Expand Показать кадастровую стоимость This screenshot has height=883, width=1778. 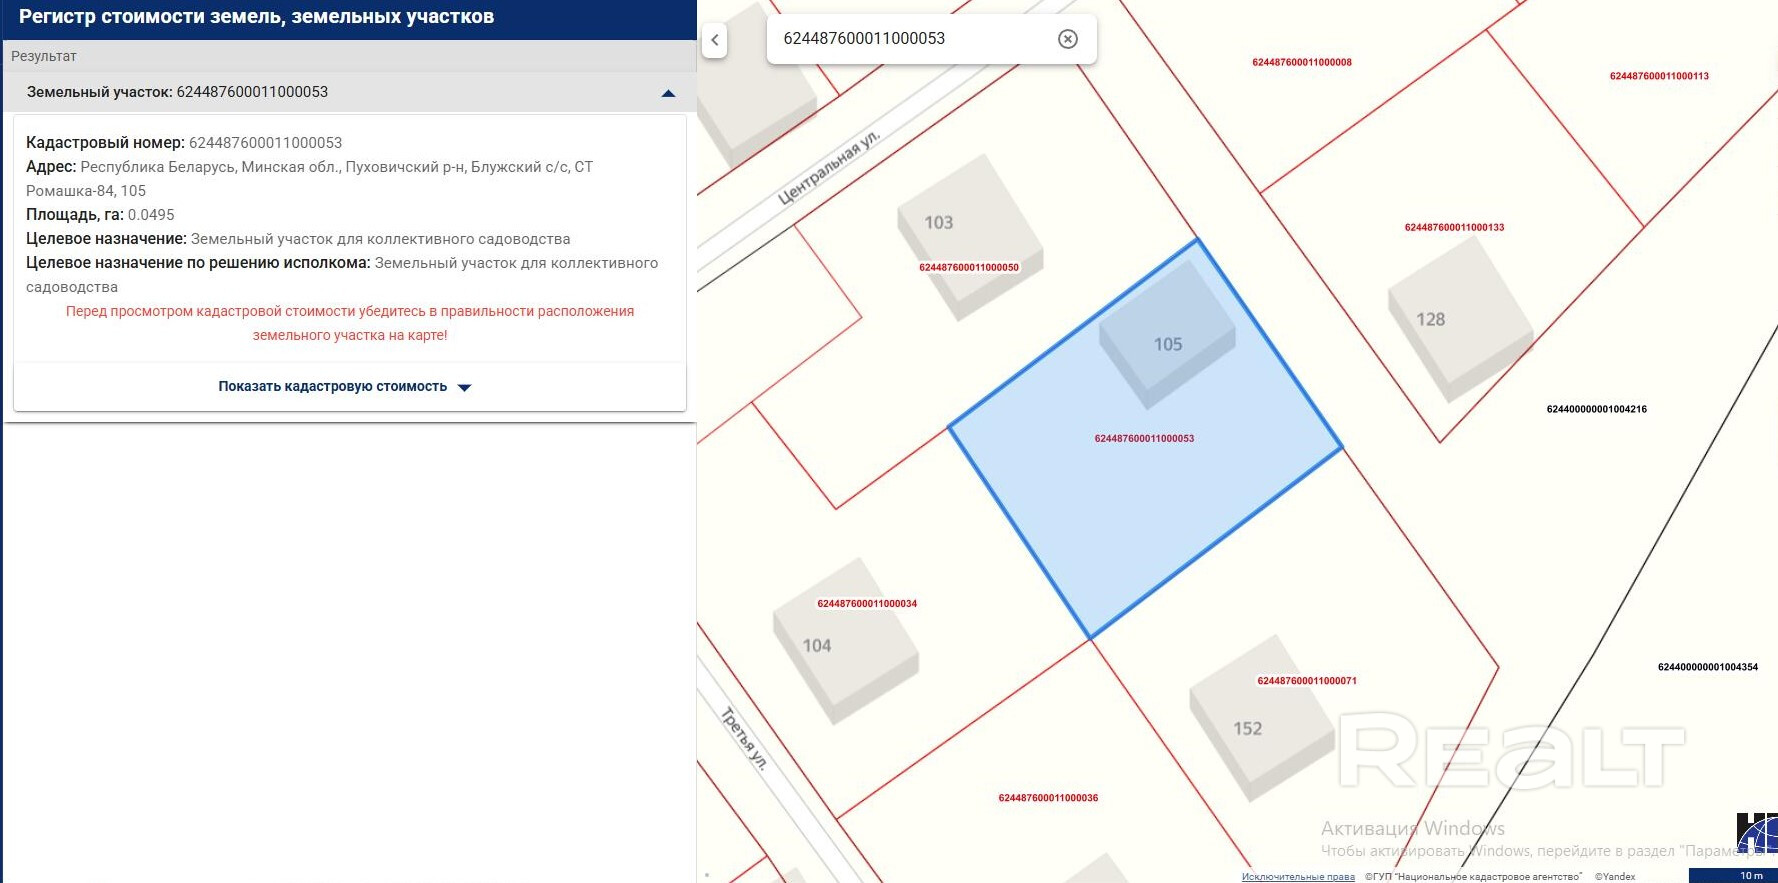[344, 387]
